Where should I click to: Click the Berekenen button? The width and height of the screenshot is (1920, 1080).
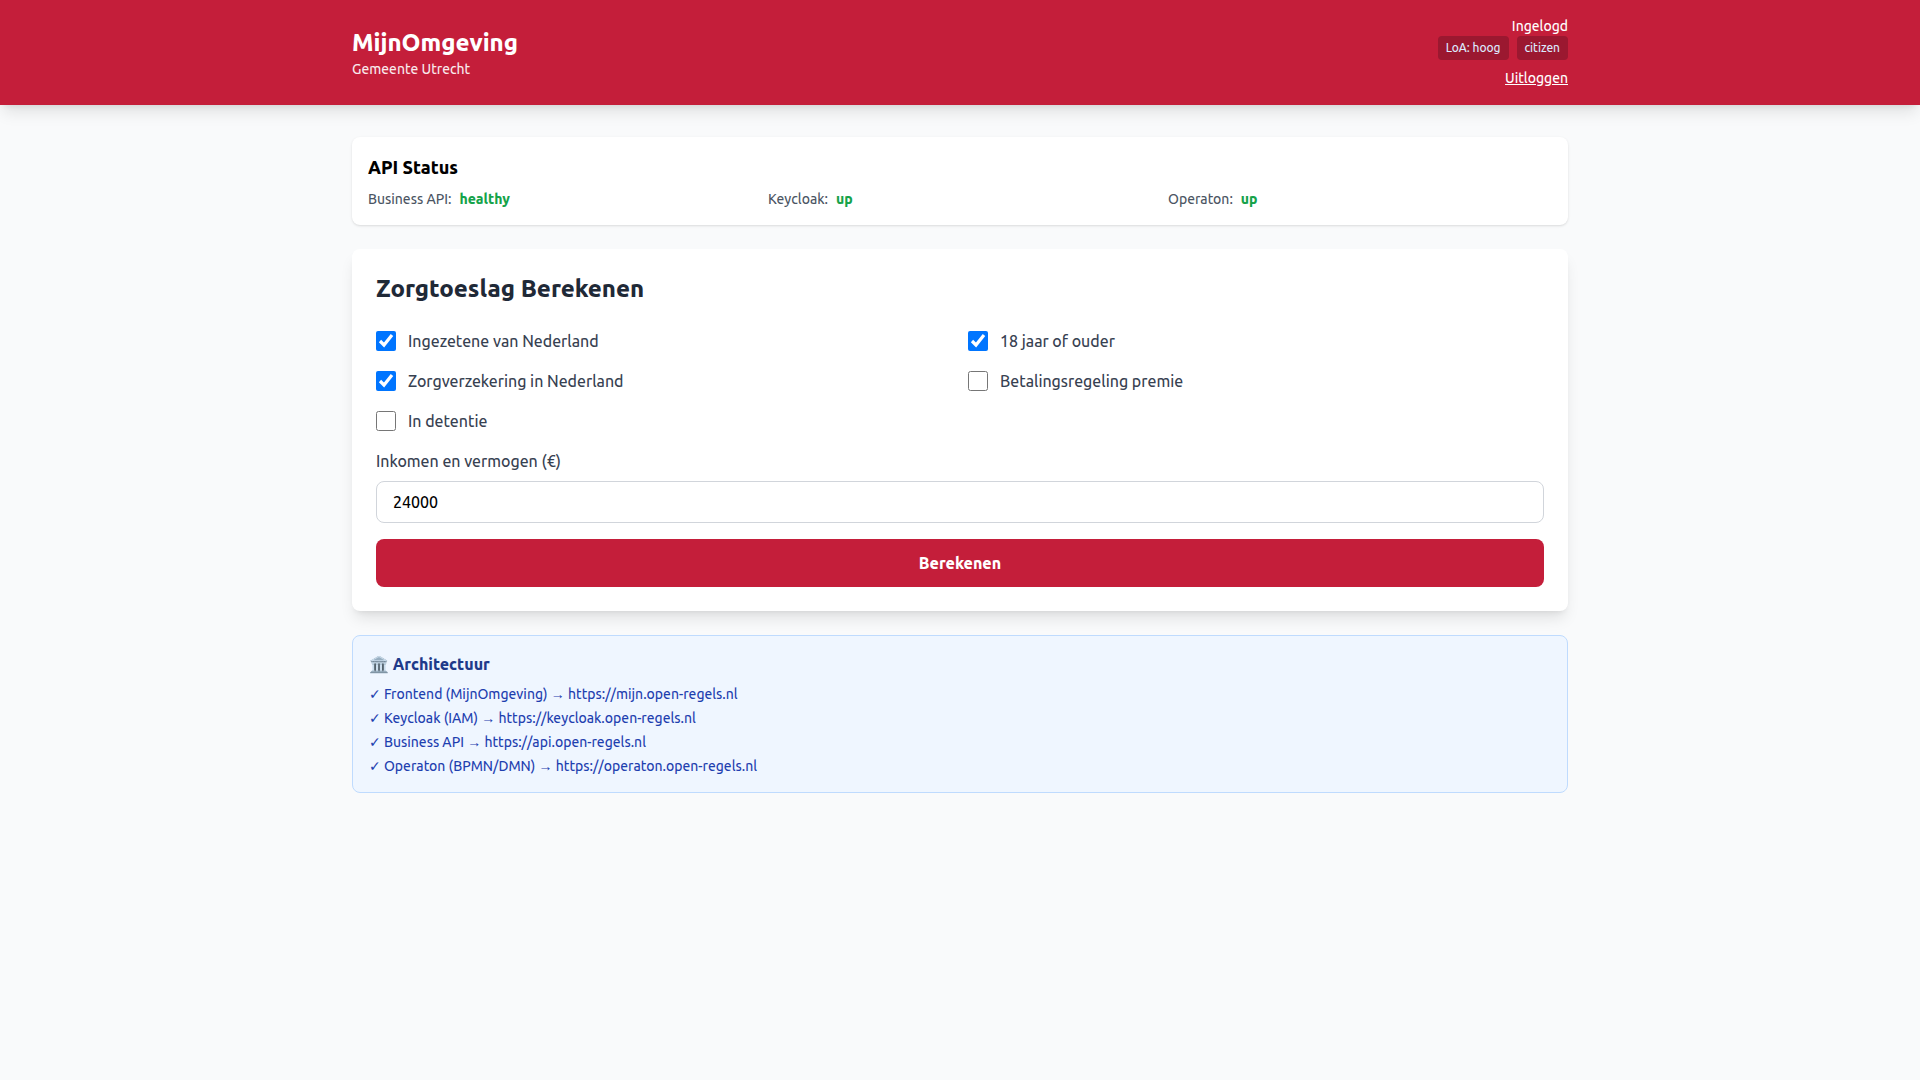click(x=959, y=563)
